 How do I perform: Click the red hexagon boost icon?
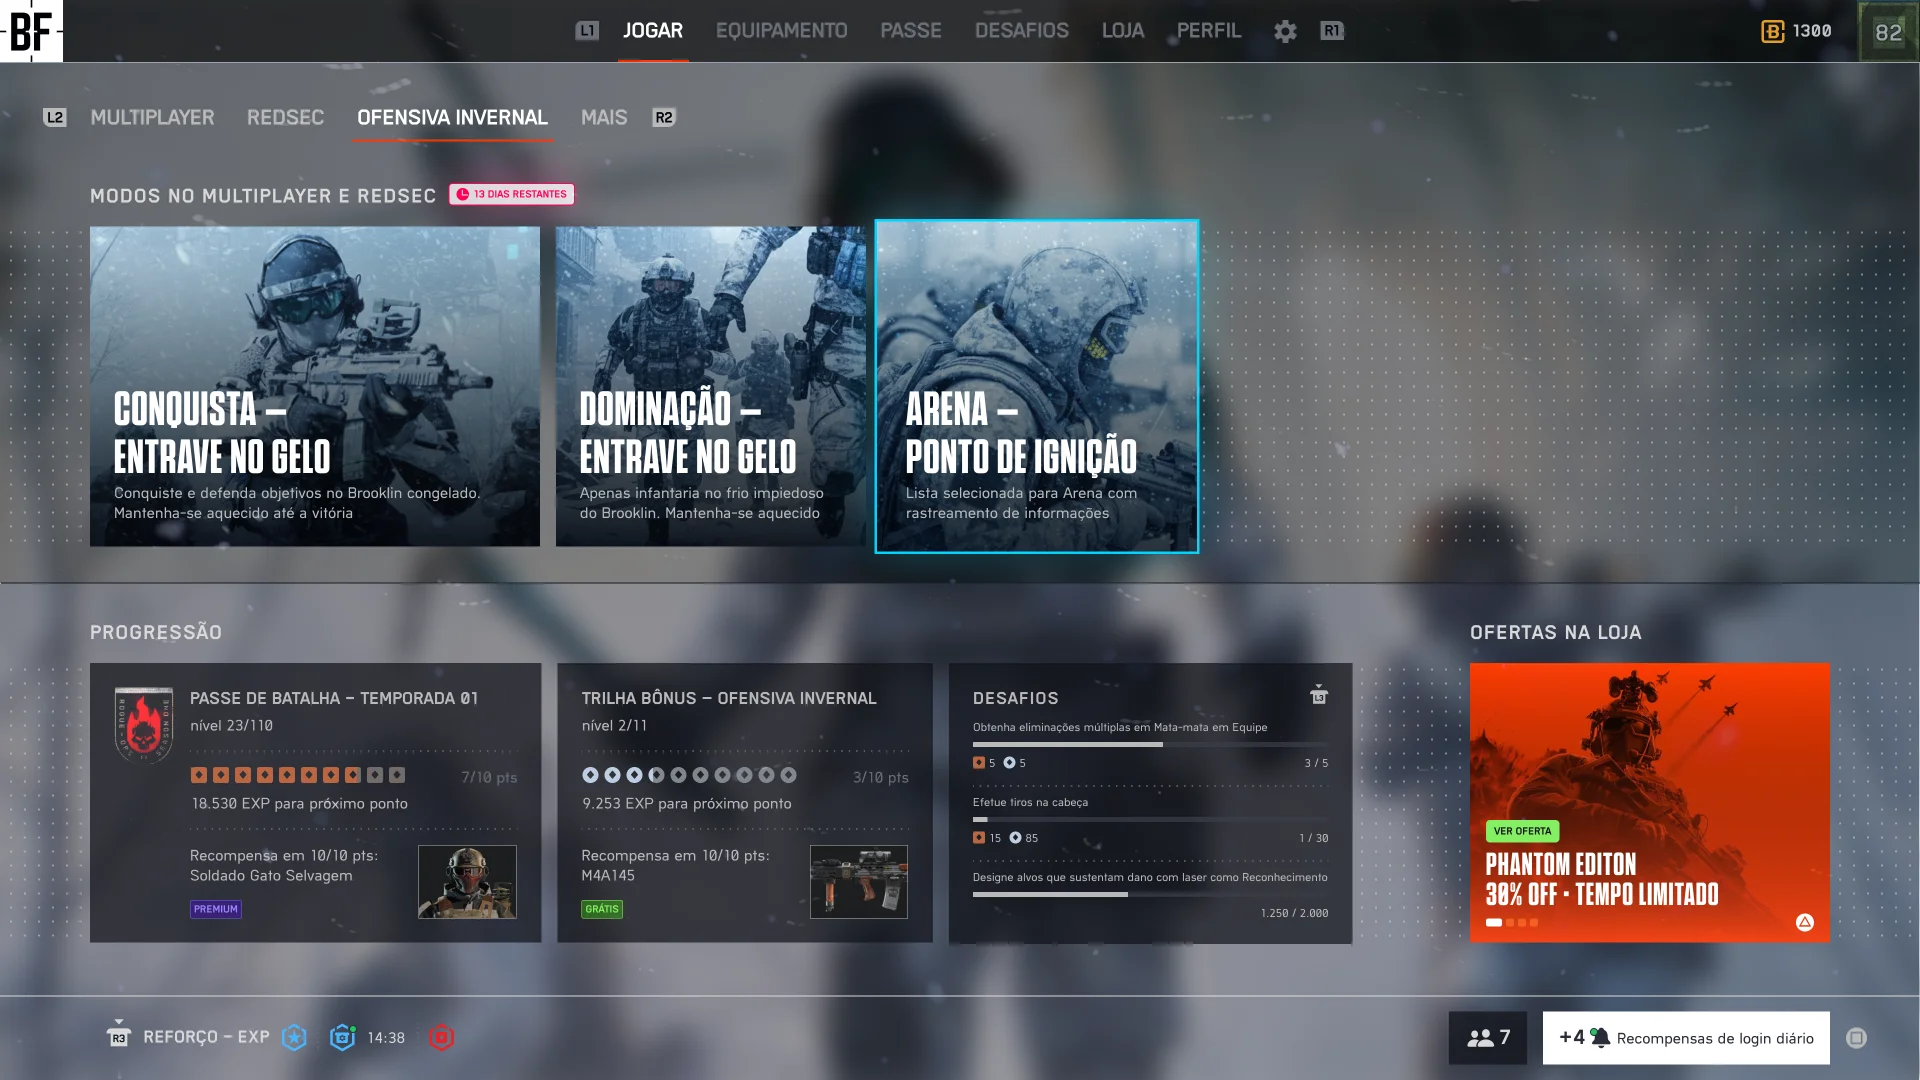441,1037
